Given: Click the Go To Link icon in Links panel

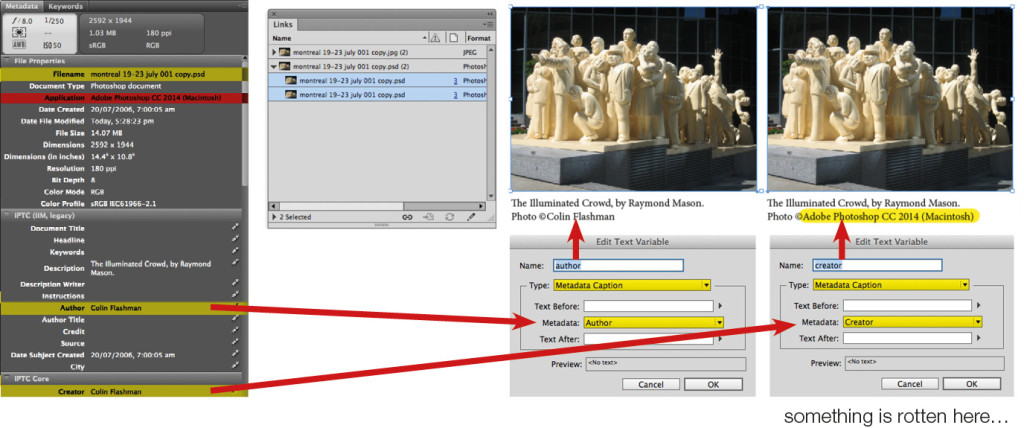Looking at the screenshot, I should [x=428, y=217].
